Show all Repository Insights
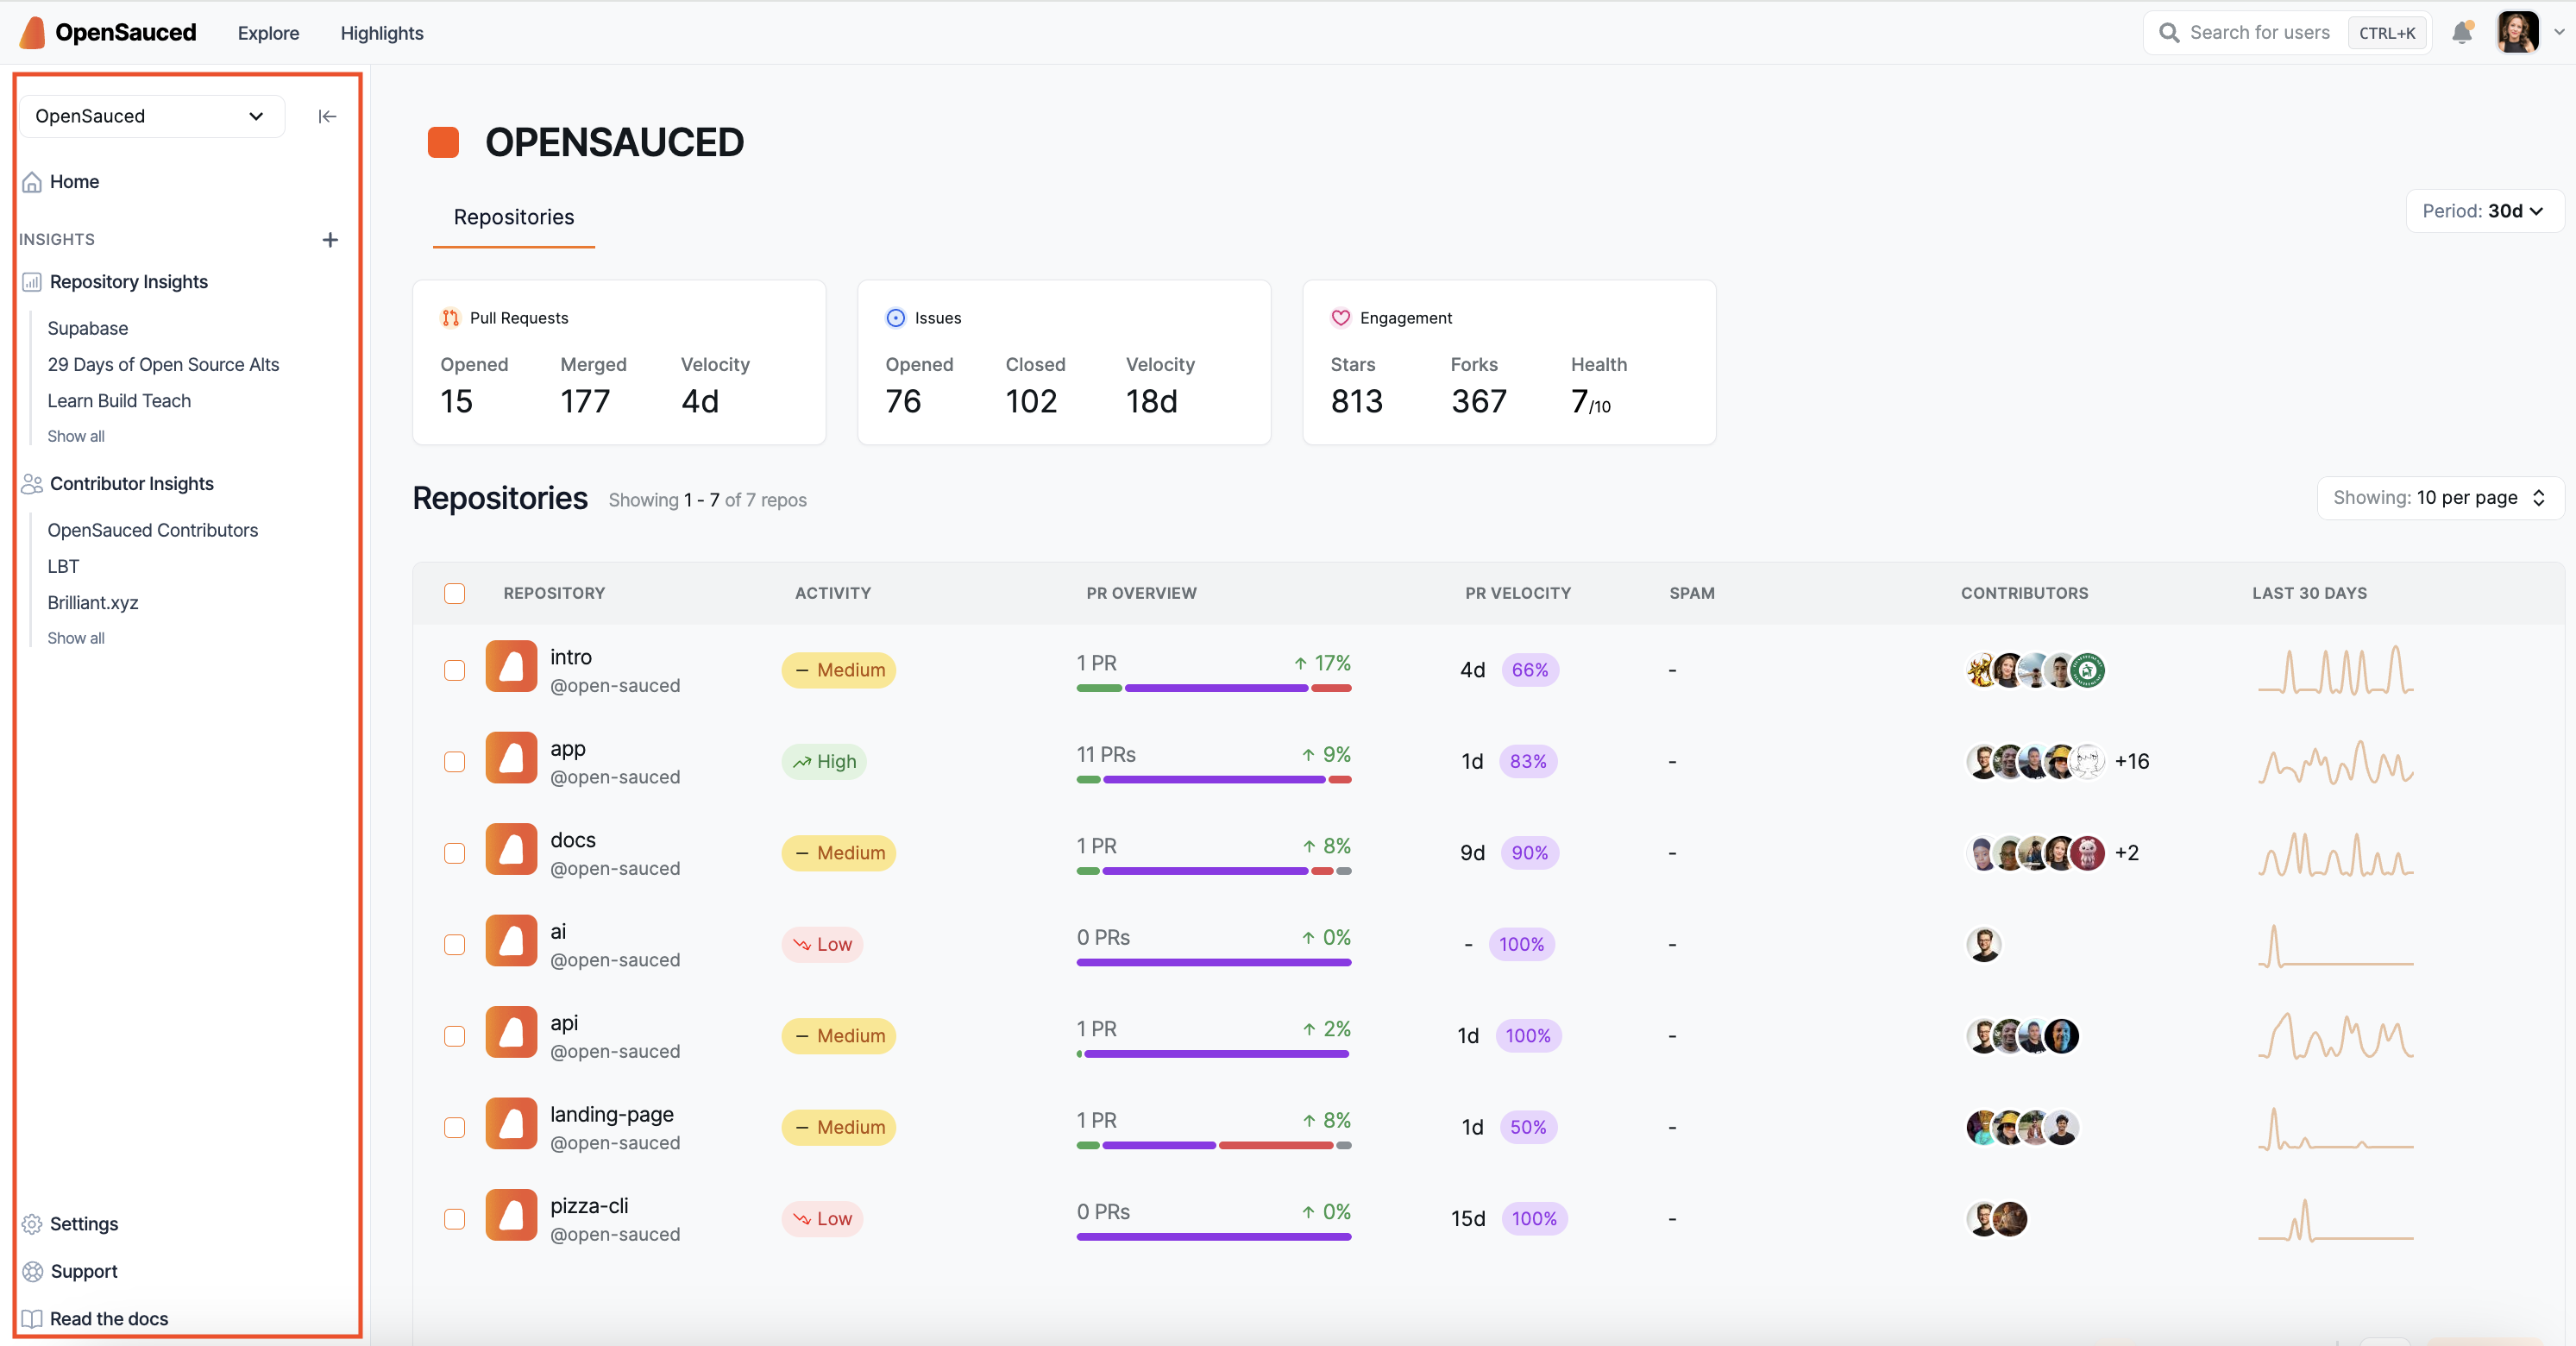 (x=76, y=436)
